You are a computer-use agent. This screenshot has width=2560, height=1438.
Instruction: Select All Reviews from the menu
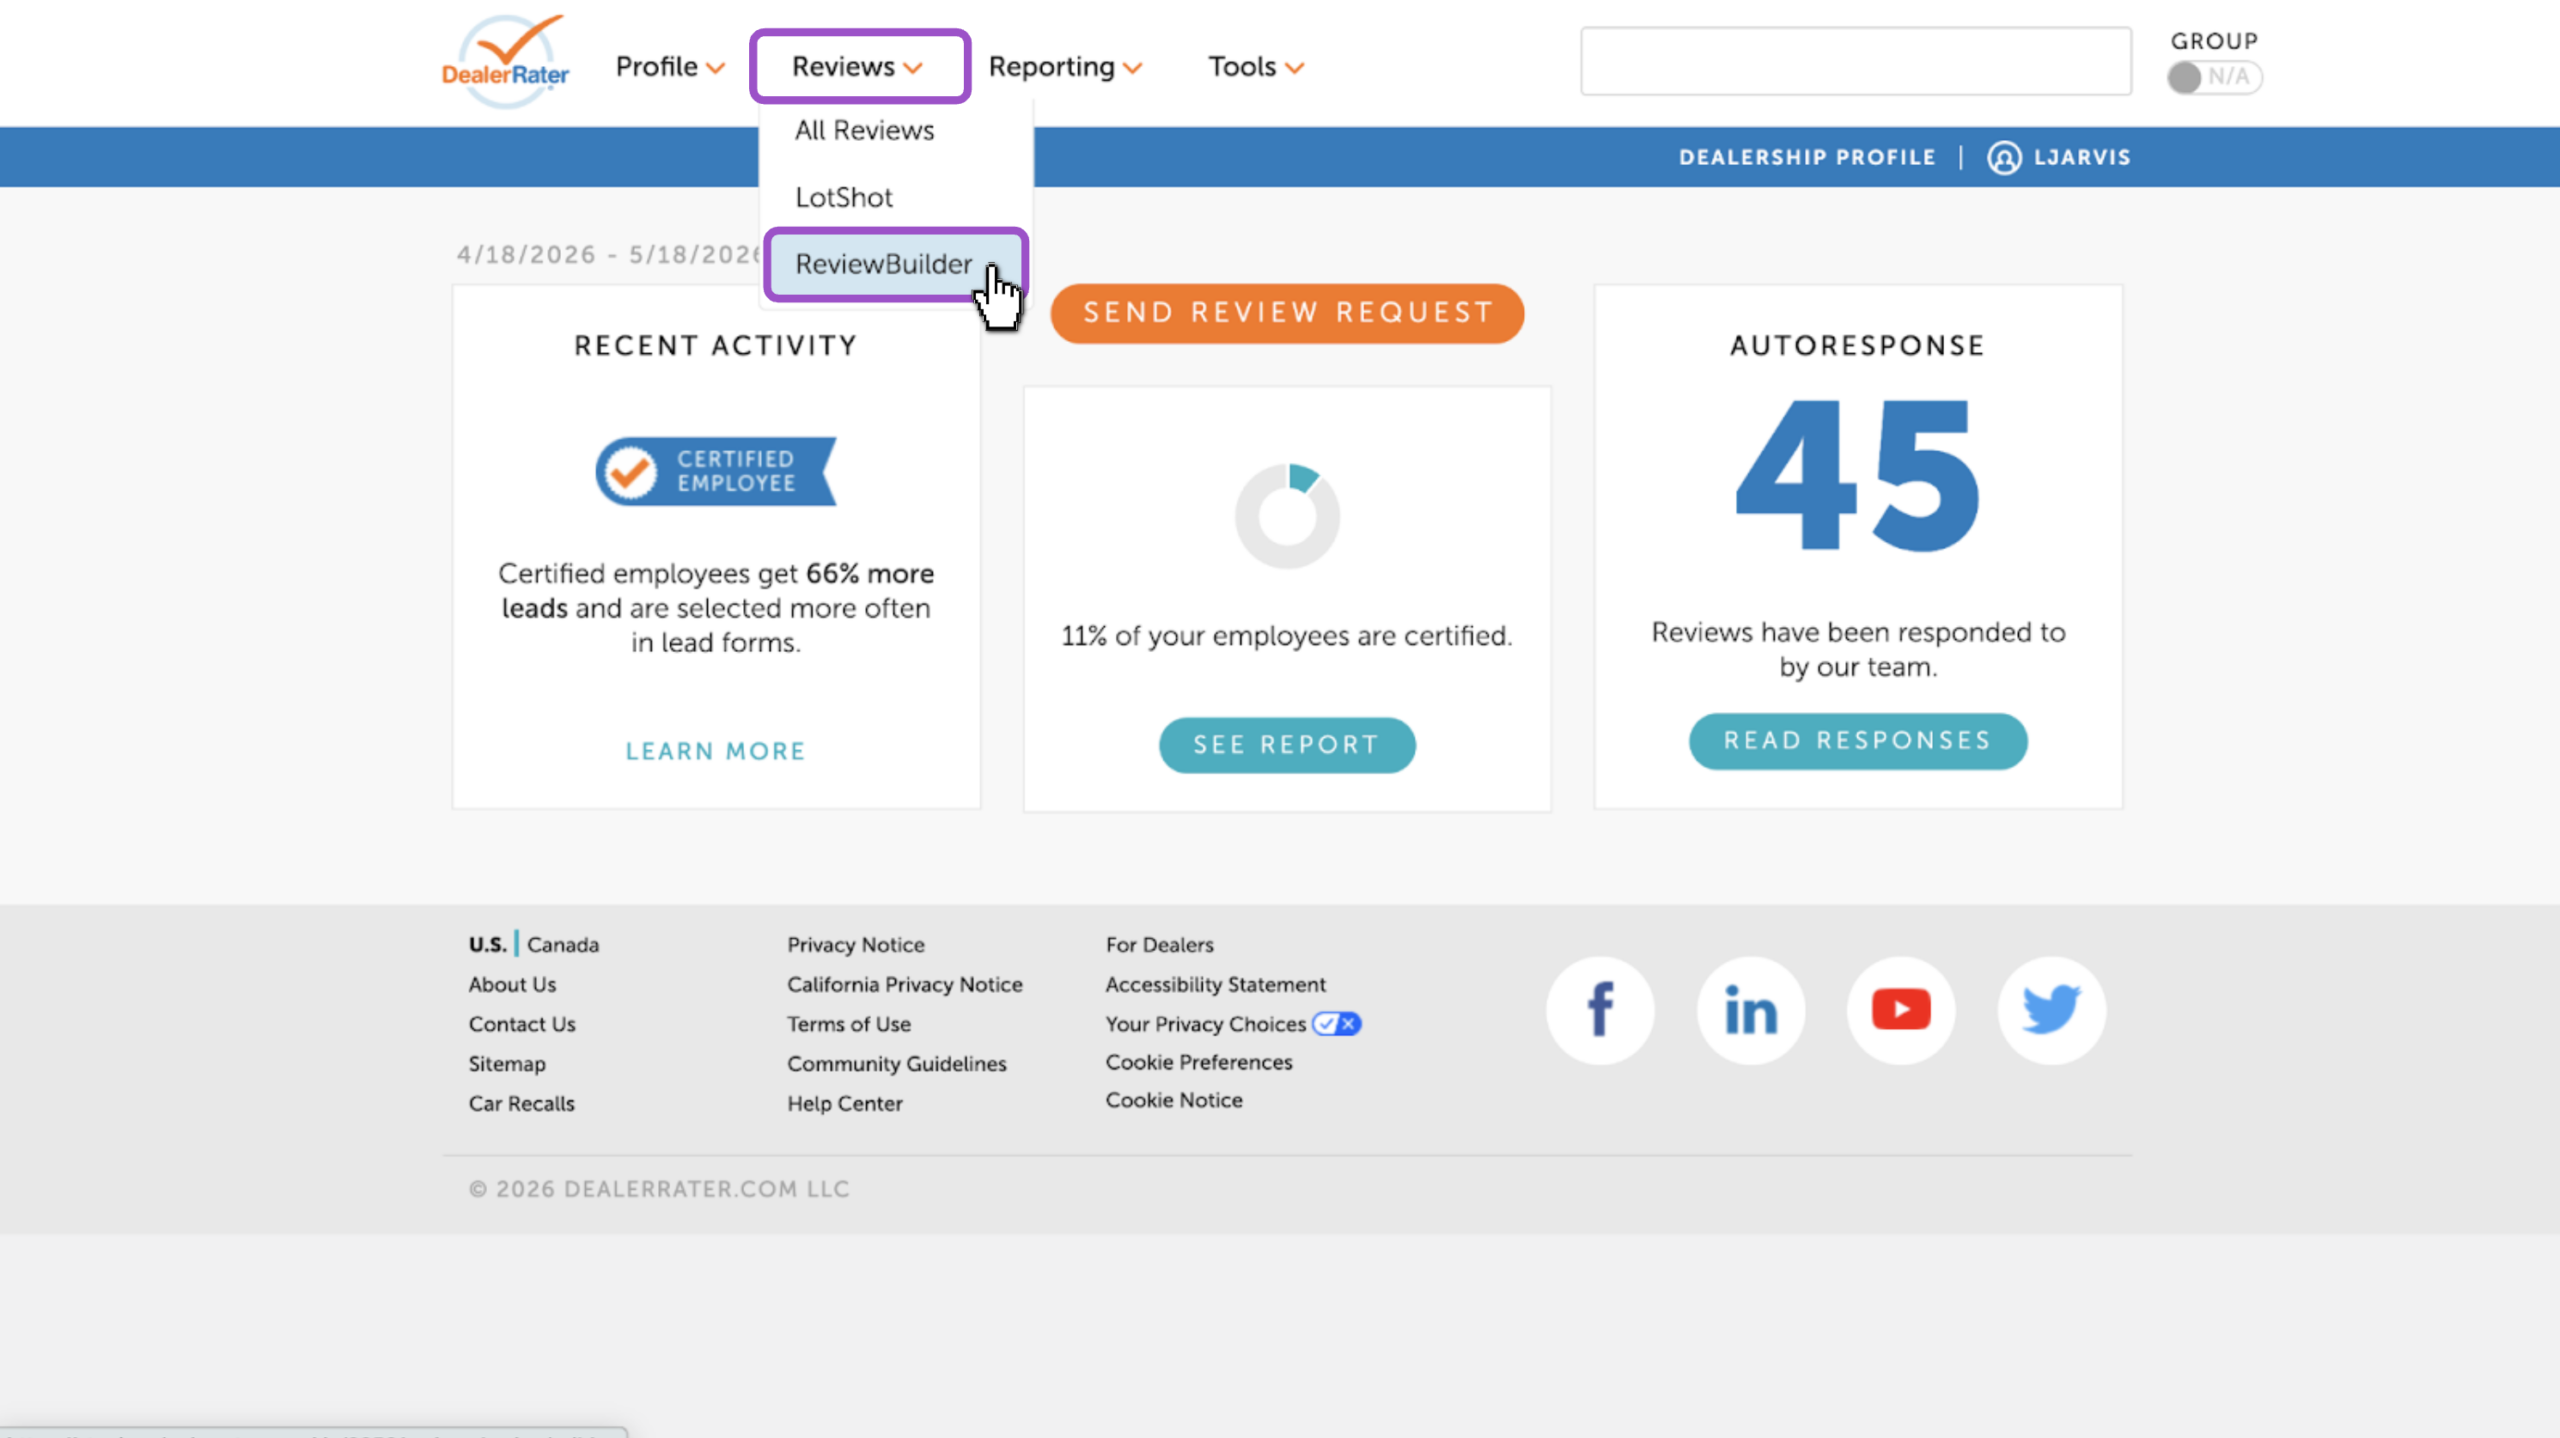click(864, 130)
